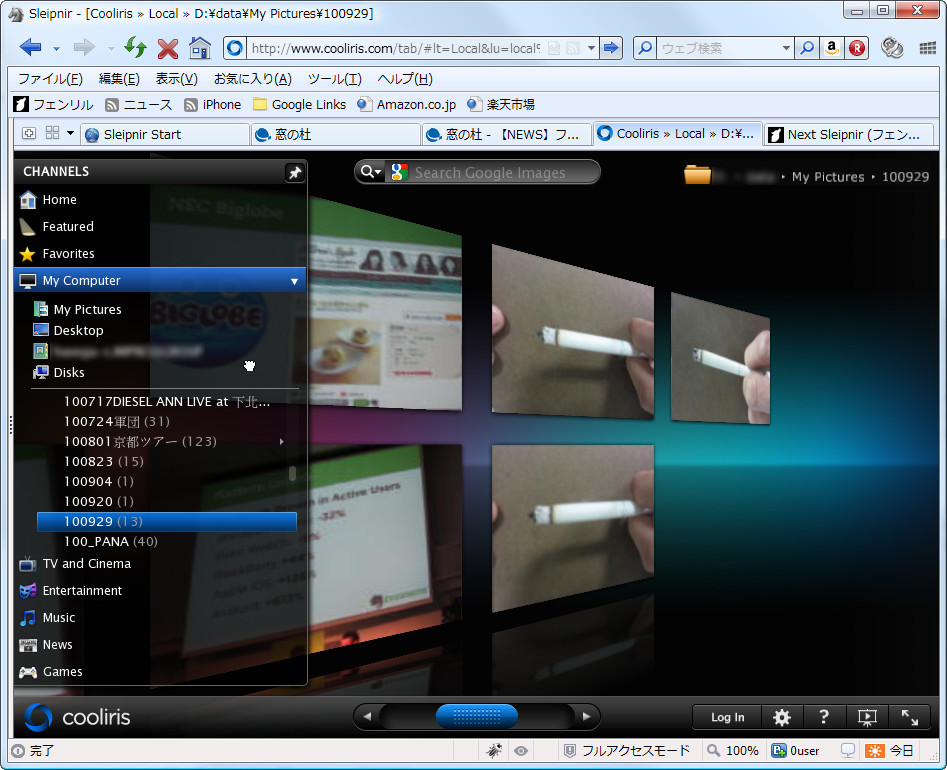The width and height of the screenshot is (947, 770).
Task: Open the Forward button history dropdown arrow
Action: pos(111,48)
